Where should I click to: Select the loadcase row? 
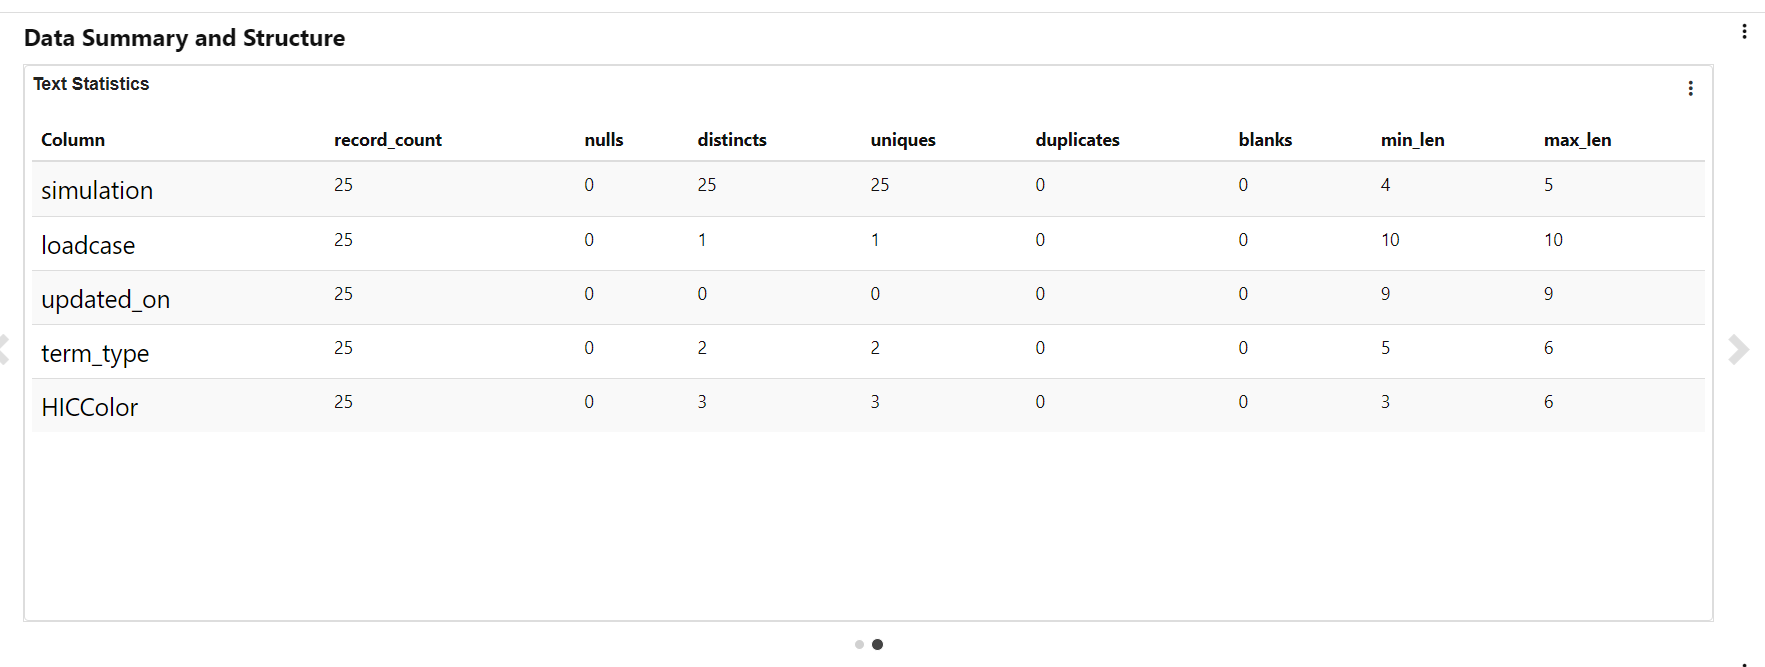coord(868,243)
